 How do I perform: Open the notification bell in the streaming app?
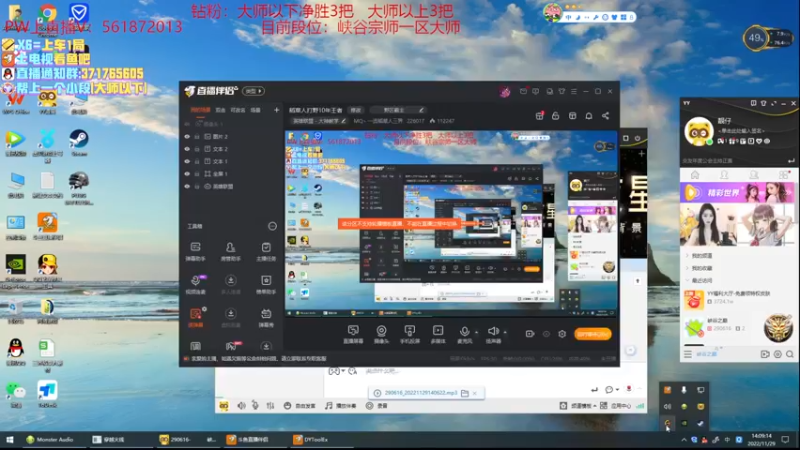[589, 116]
